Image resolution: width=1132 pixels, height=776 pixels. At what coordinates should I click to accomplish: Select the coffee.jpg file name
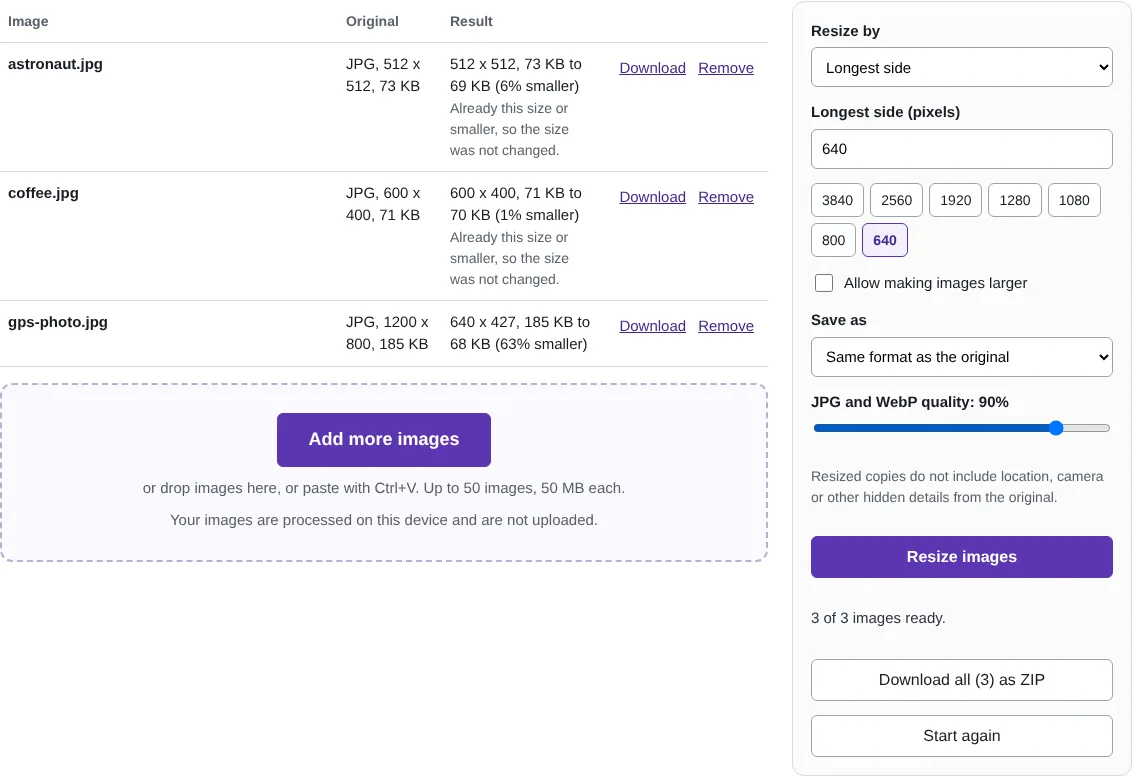click(x=43, y=193)
